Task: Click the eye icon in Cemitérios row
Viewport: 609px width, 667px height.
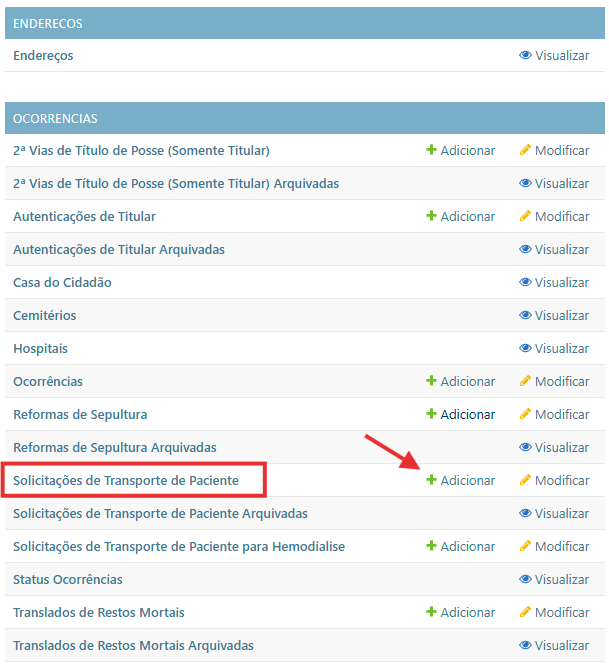Action: [525, 315]
